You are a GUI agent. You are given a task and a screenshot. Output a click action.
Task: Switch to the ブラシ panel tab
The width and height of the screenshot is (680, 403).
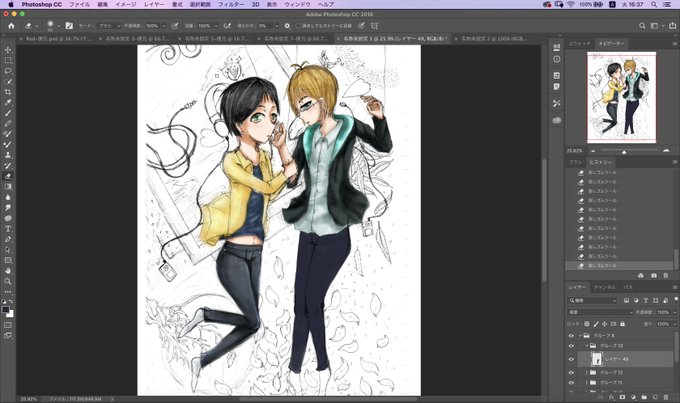click(x=575, y=162)
